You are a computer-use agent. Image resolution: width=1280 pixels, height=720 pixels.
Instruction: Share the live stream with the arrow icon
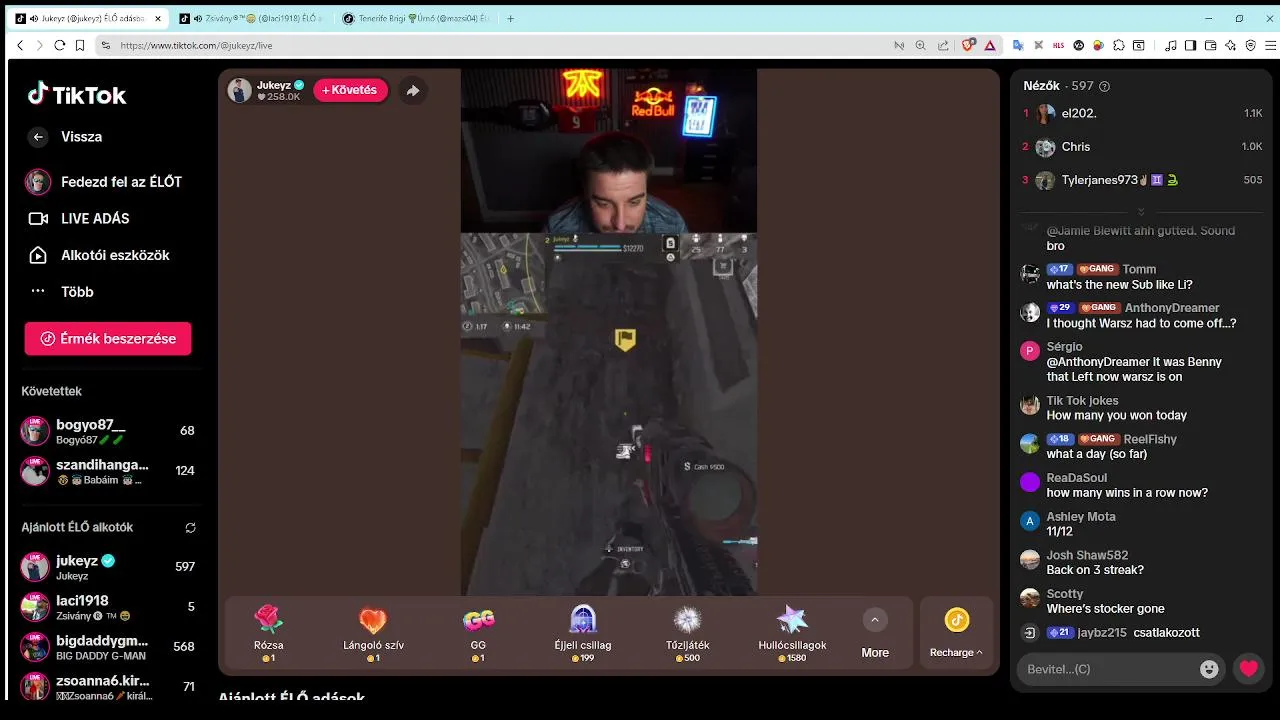click(412, 90)
